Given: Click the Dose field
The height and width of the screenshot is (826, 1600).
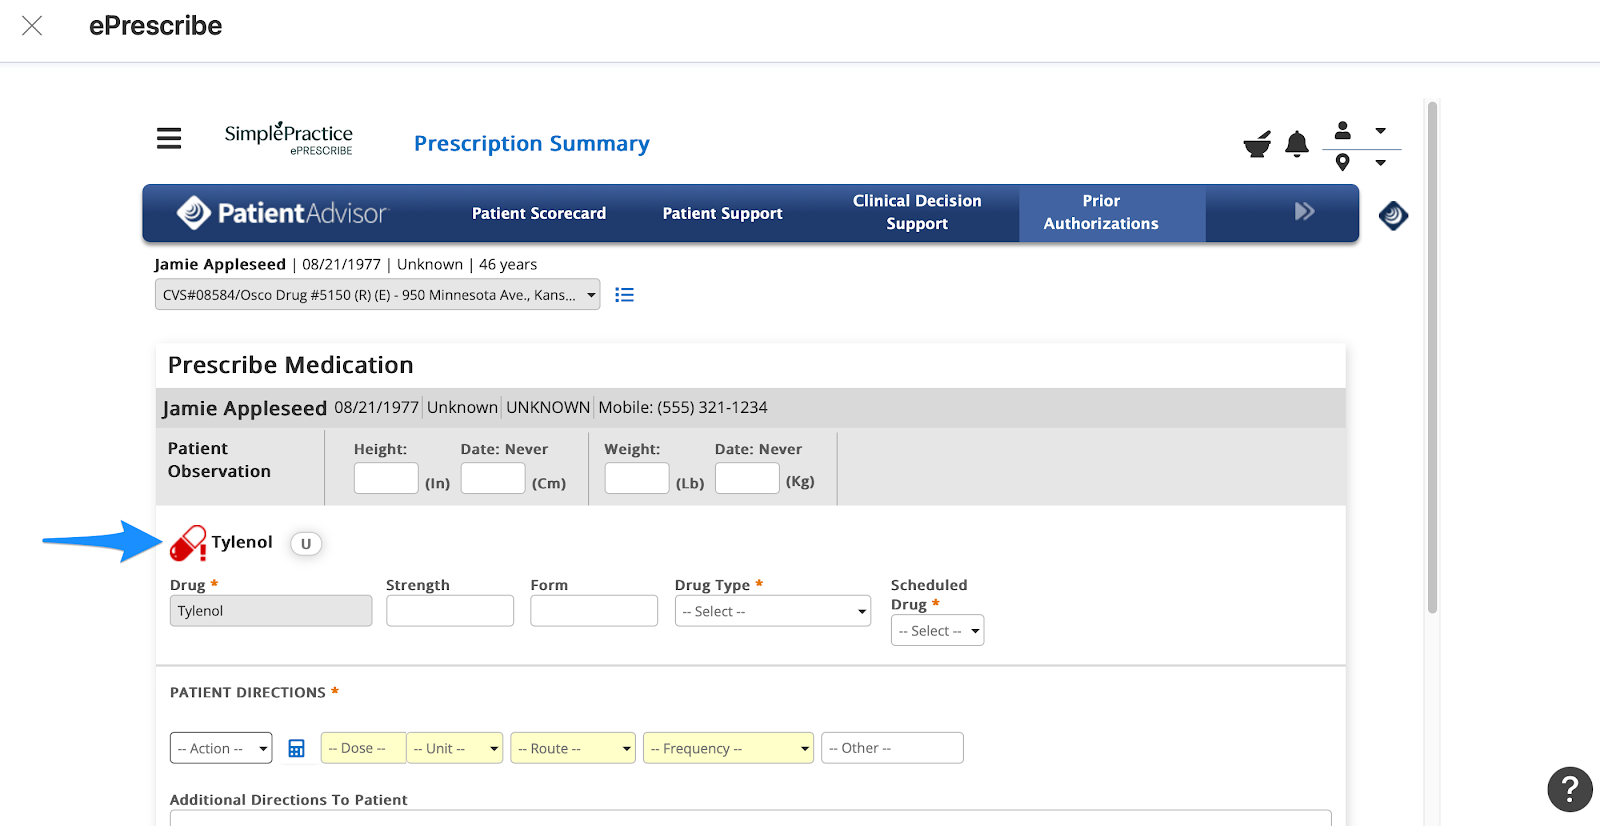Looking at the screenshot, I should pos(363,748).
